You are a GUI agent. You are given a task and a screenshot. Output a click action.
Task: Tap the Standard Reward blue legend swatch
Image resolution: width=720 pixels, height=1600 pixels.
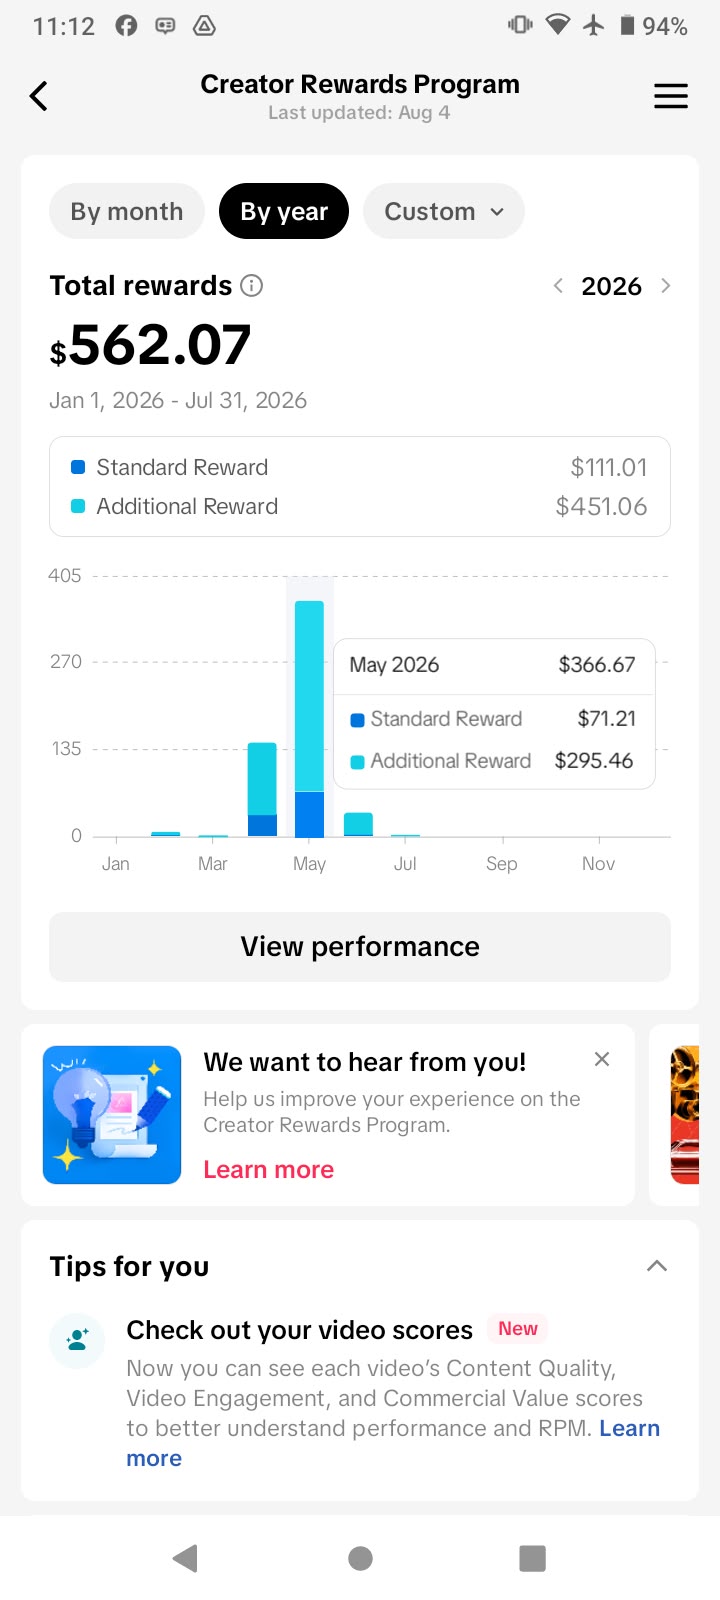pyautogui.click(x=78, y=467)
